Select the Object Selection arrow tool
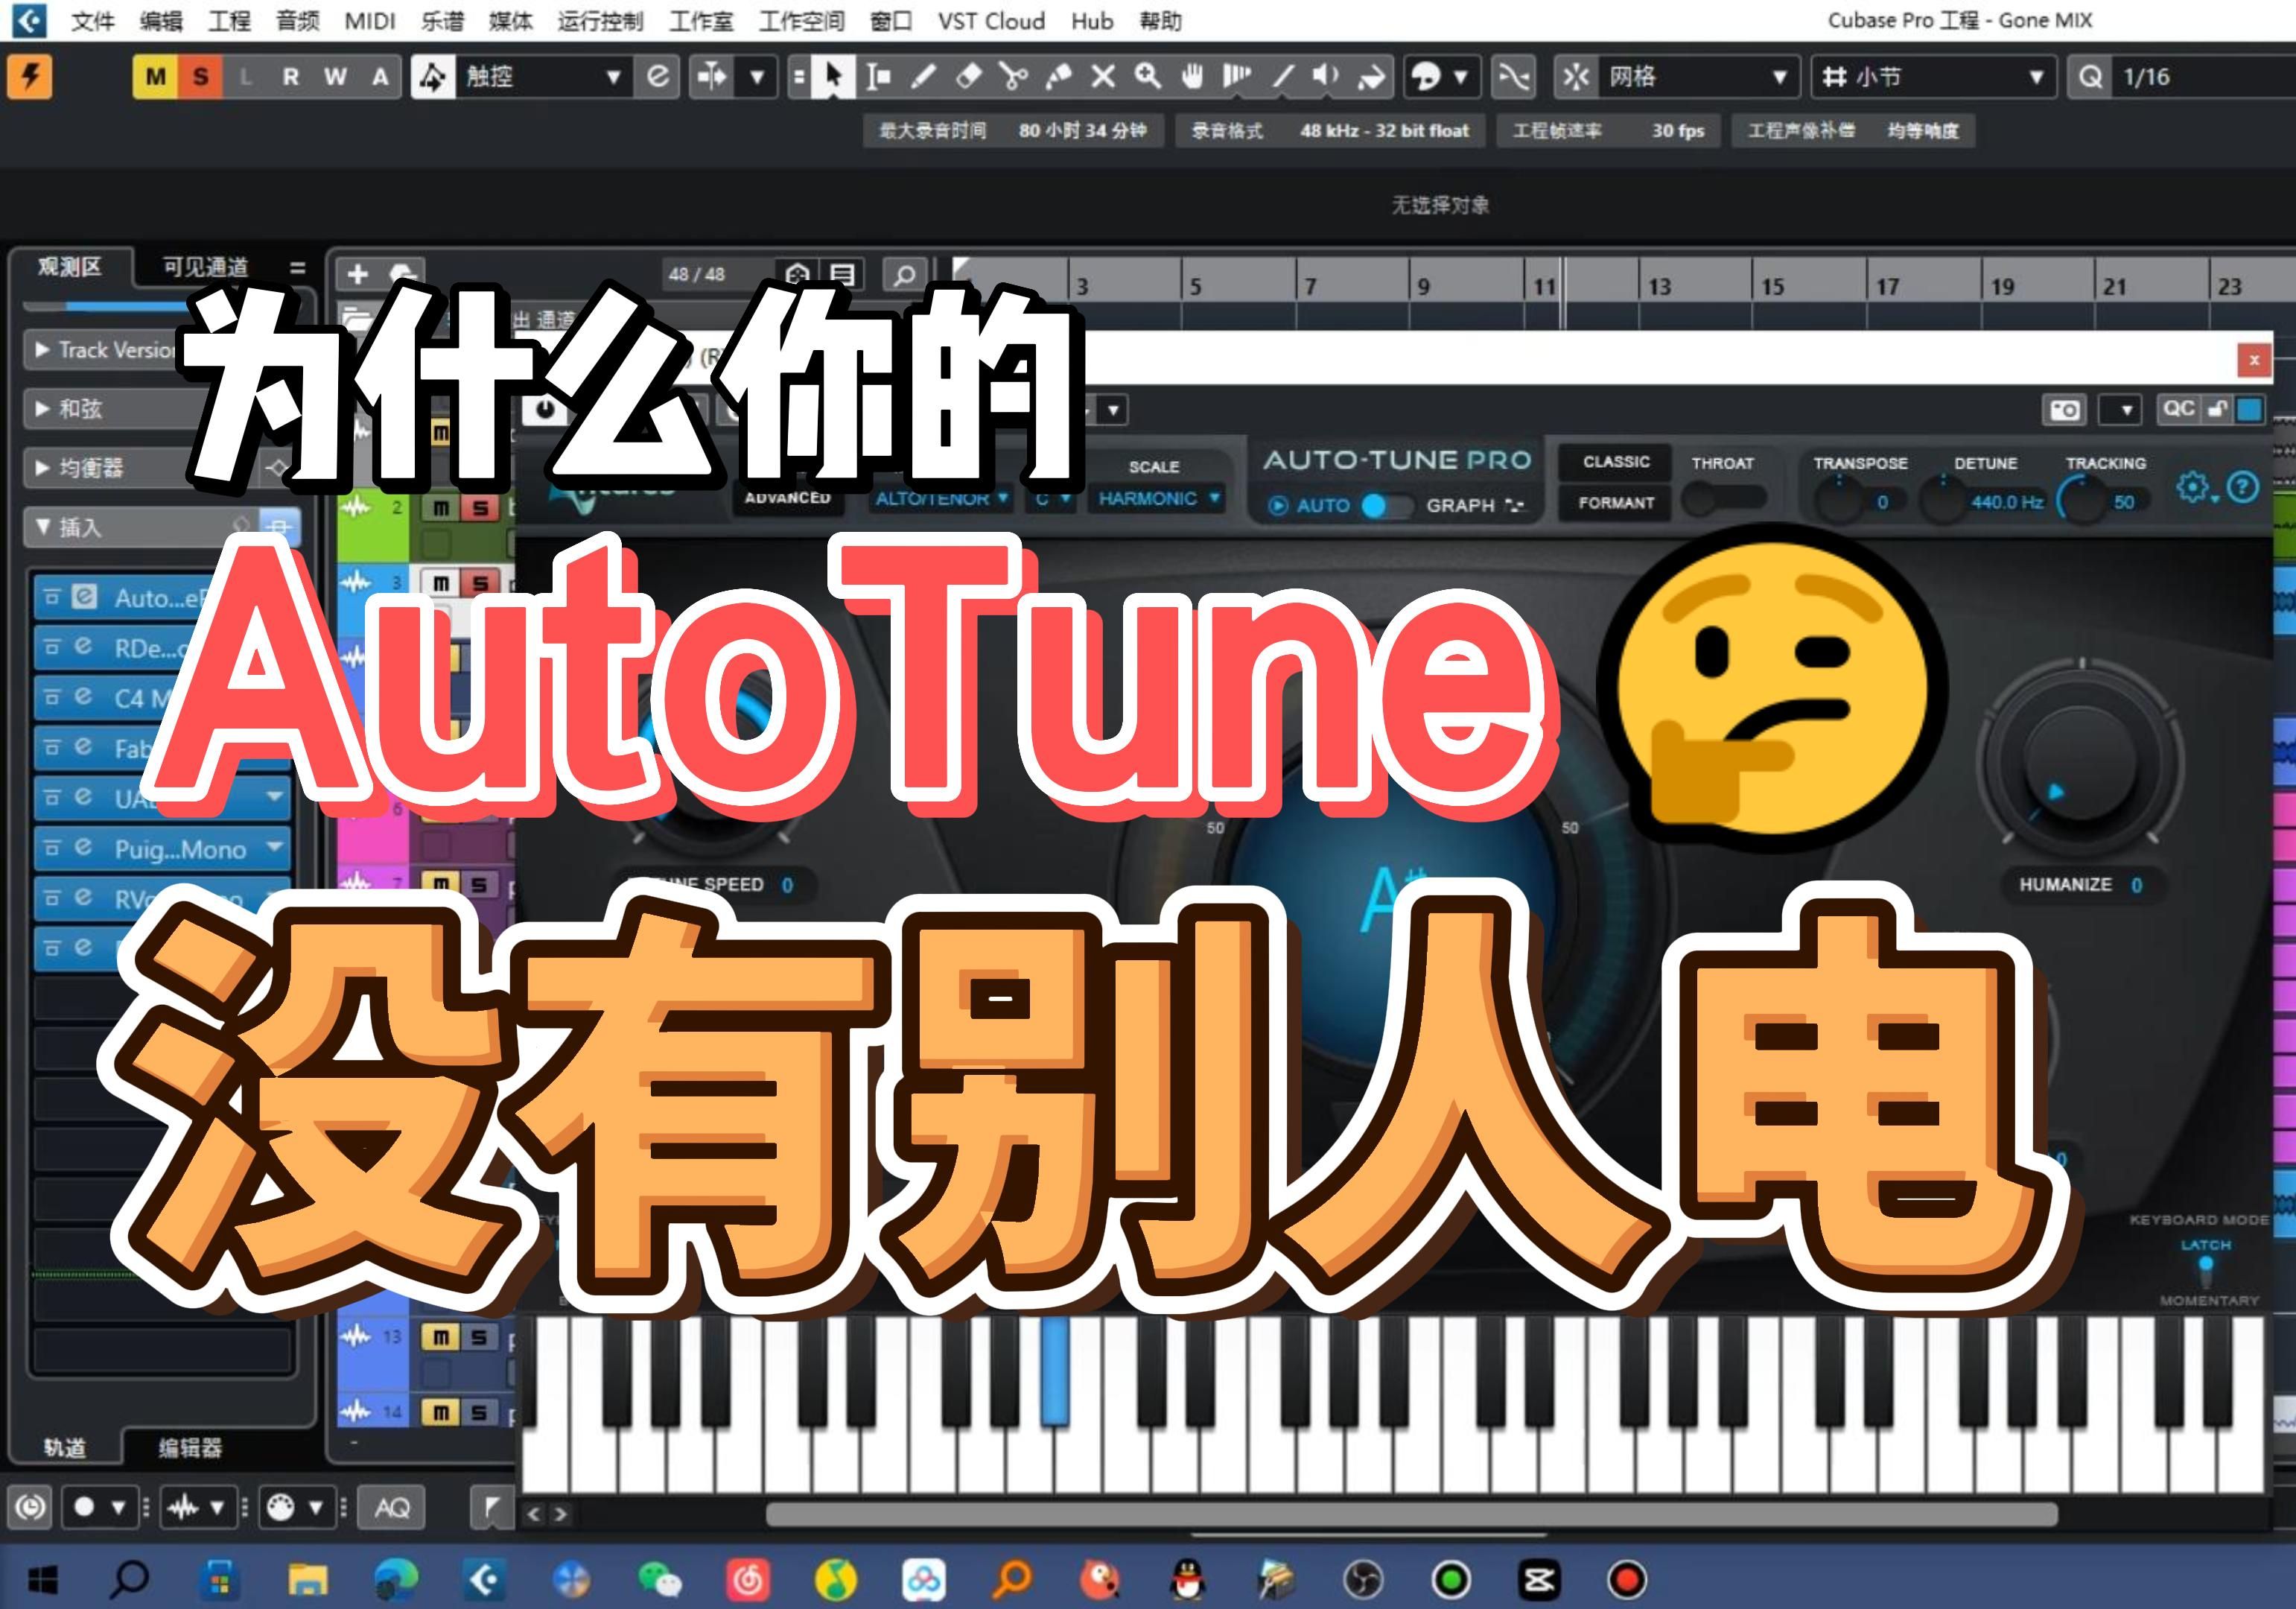Screen dimensions: 2296x1609 [x=832, y=75]
